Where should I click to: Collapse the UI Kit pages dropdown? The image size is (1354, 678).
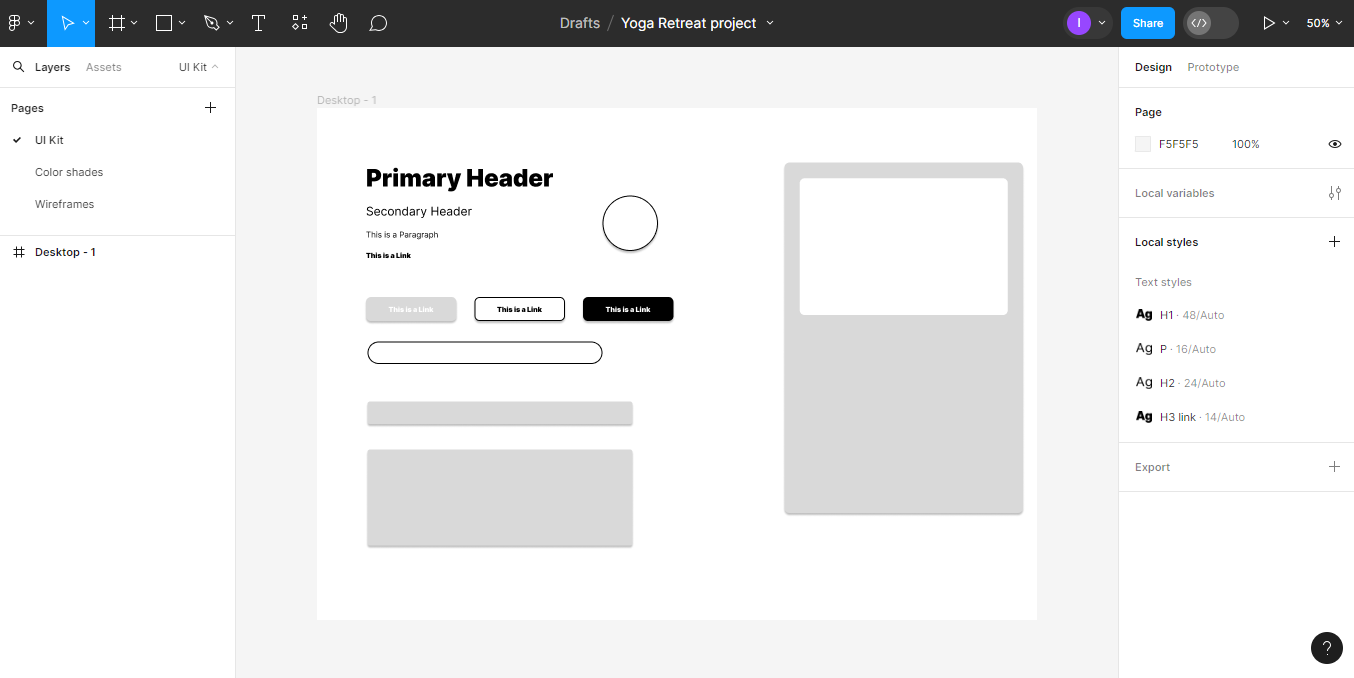[199, 67]
